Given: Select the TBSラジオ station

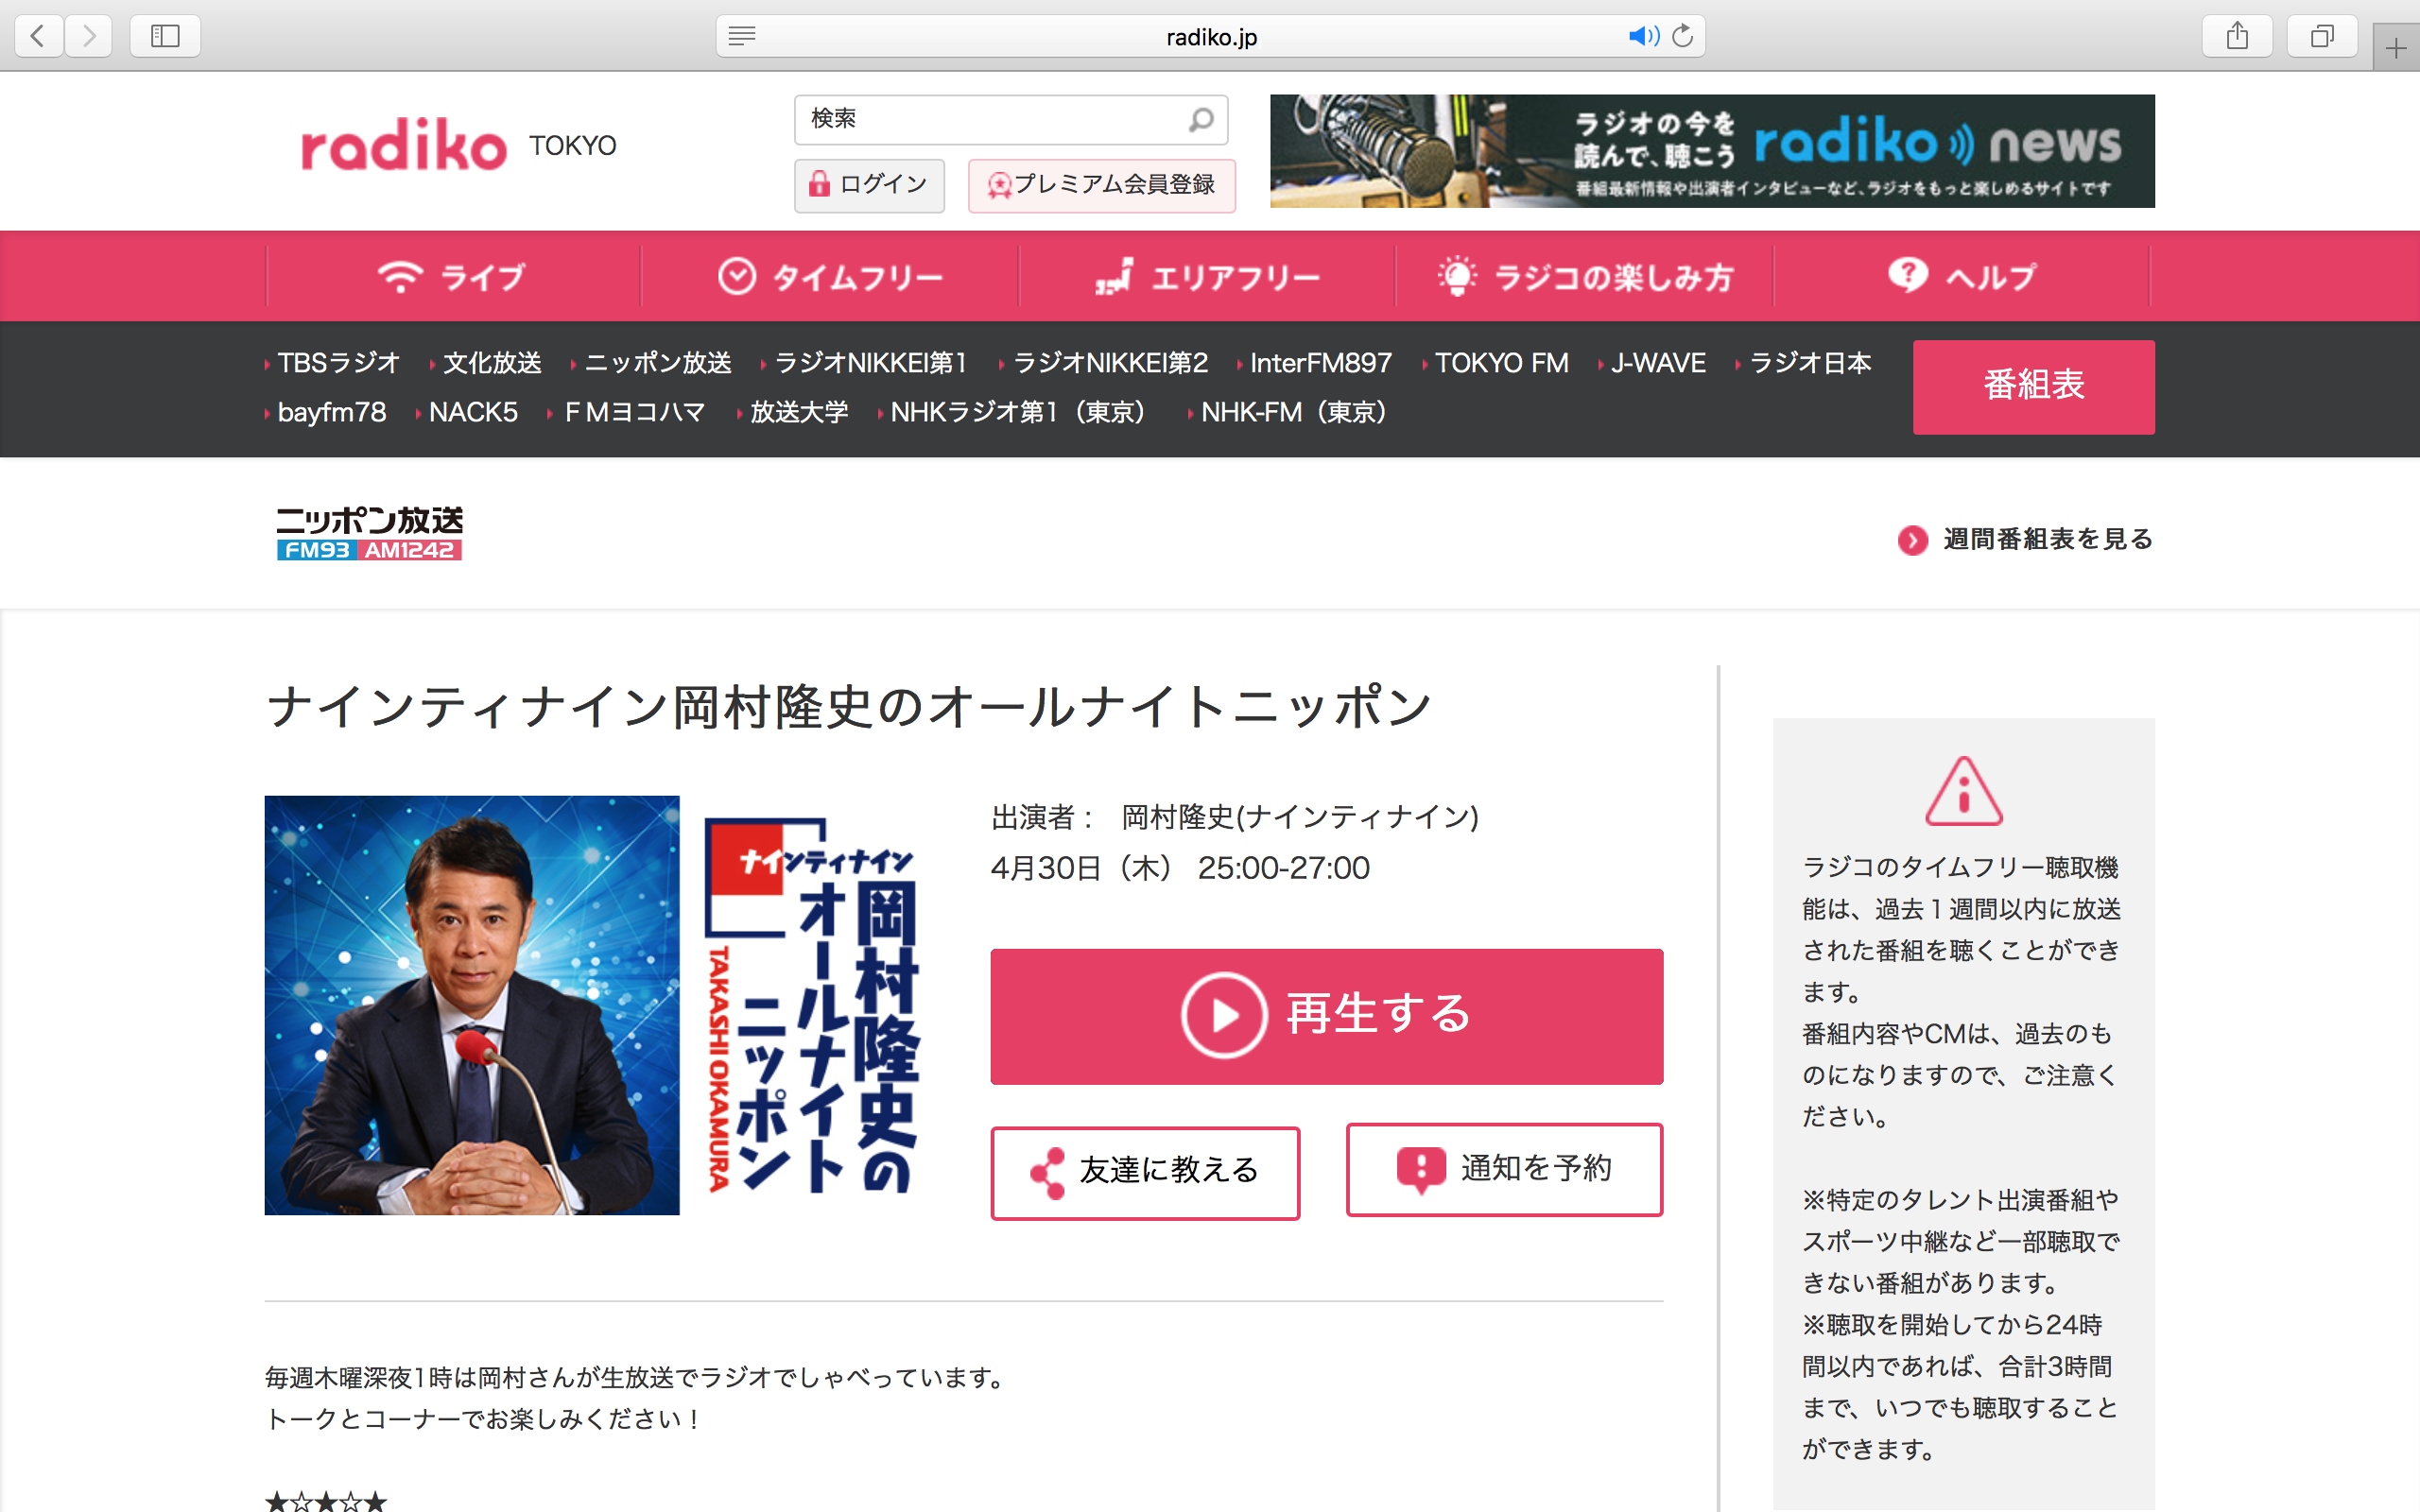Looking at the screenshot, I should tap(338, 363).
